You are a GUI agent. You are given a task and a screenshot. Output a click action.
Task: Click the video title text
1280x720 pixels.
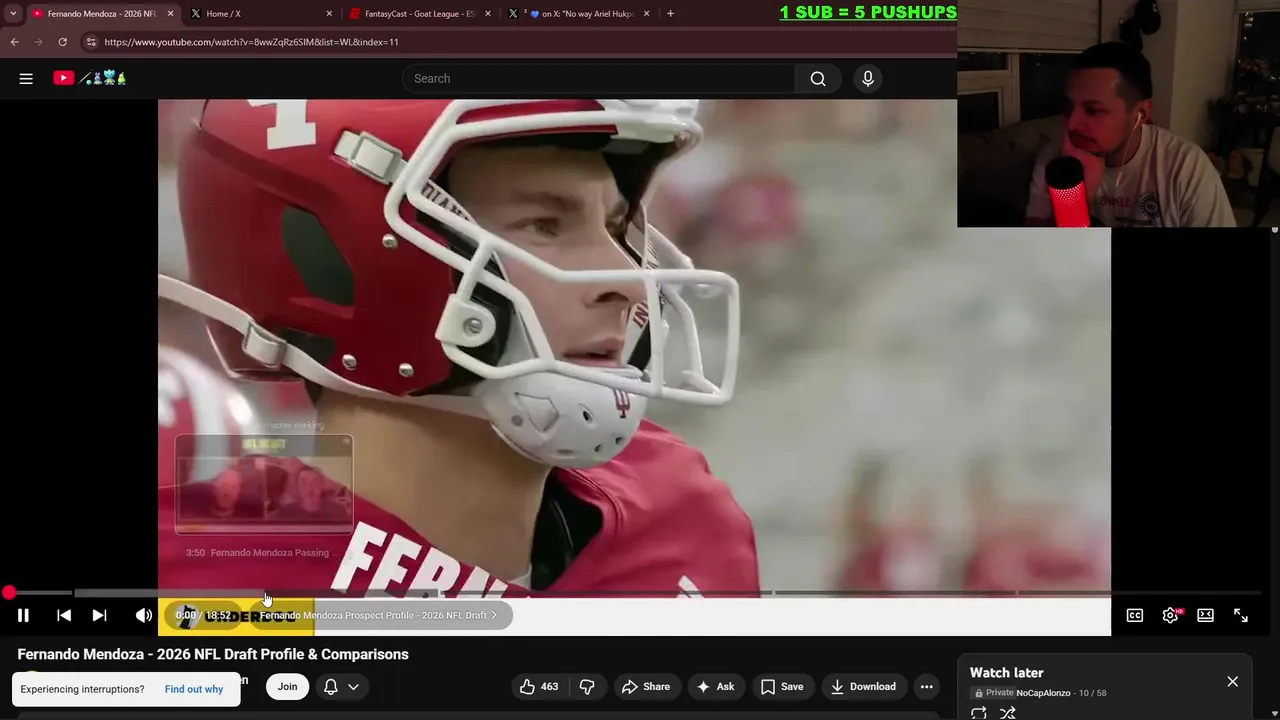coord(213,654)
